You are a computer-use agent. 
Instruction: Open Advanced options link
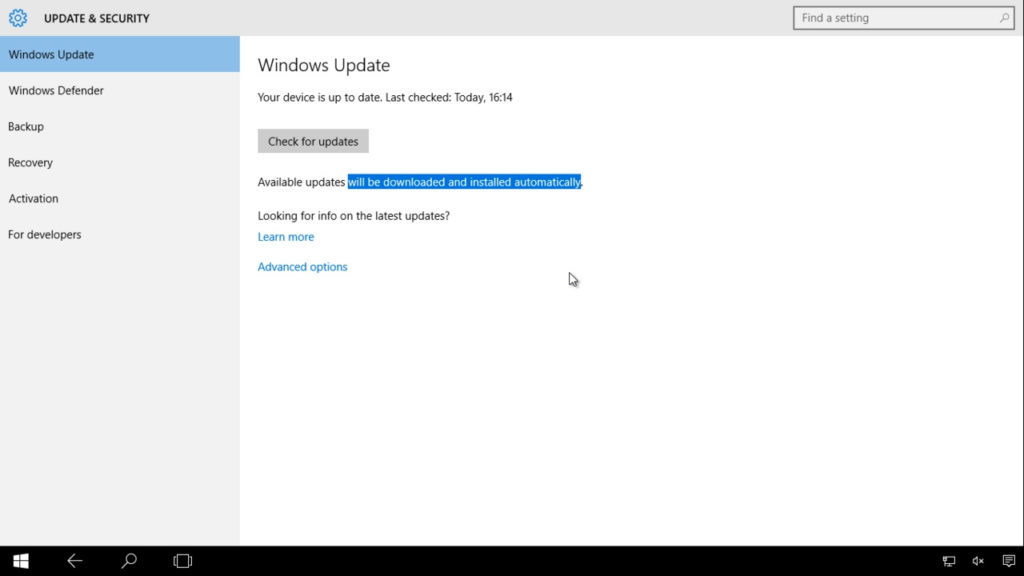(302, 266)
